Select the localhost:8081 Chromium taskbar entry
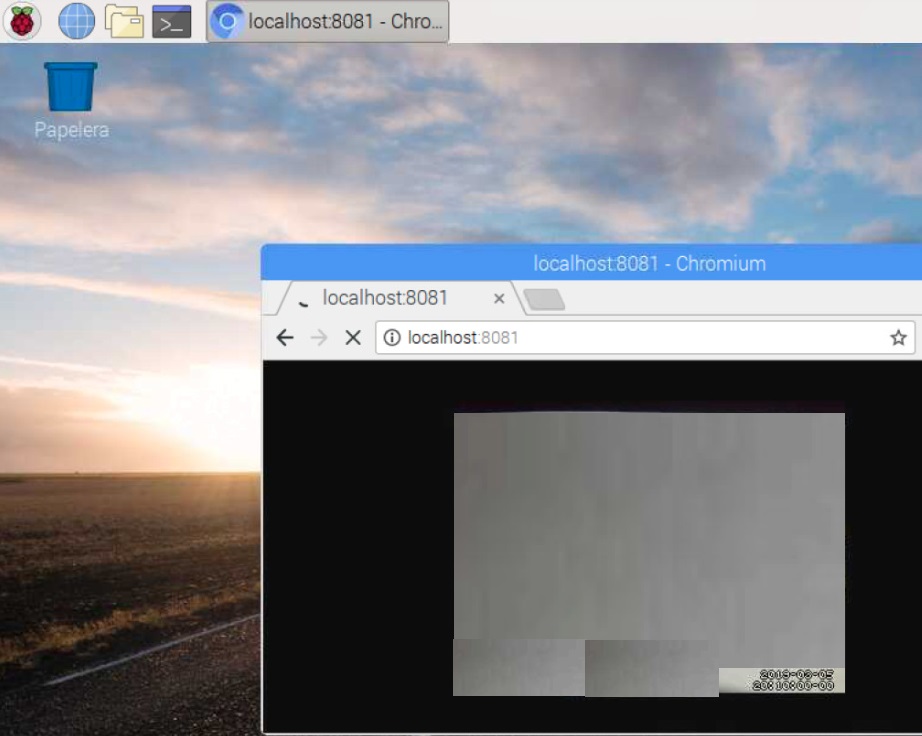The width and height of the screenshot is (922, 736). pos(328,21)
